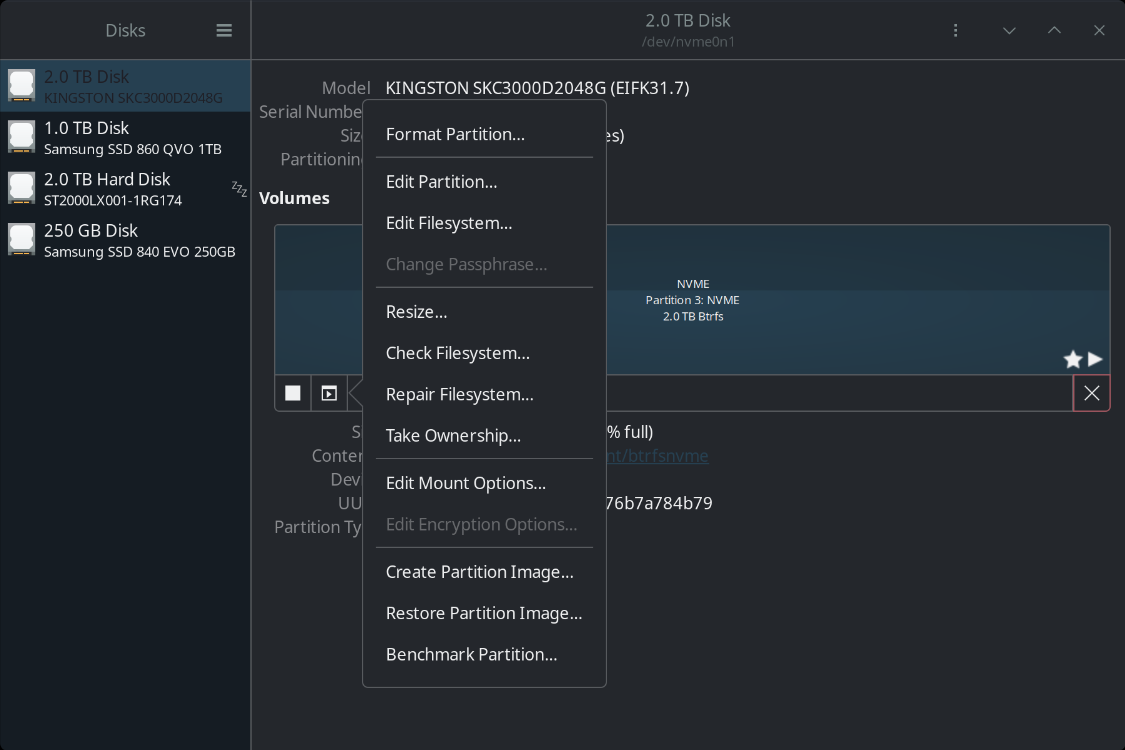Select the 1.0 TB Samsung 860 QVO disk
The height and width of the screenshot is (750, 1125).
tap(125, 138)
